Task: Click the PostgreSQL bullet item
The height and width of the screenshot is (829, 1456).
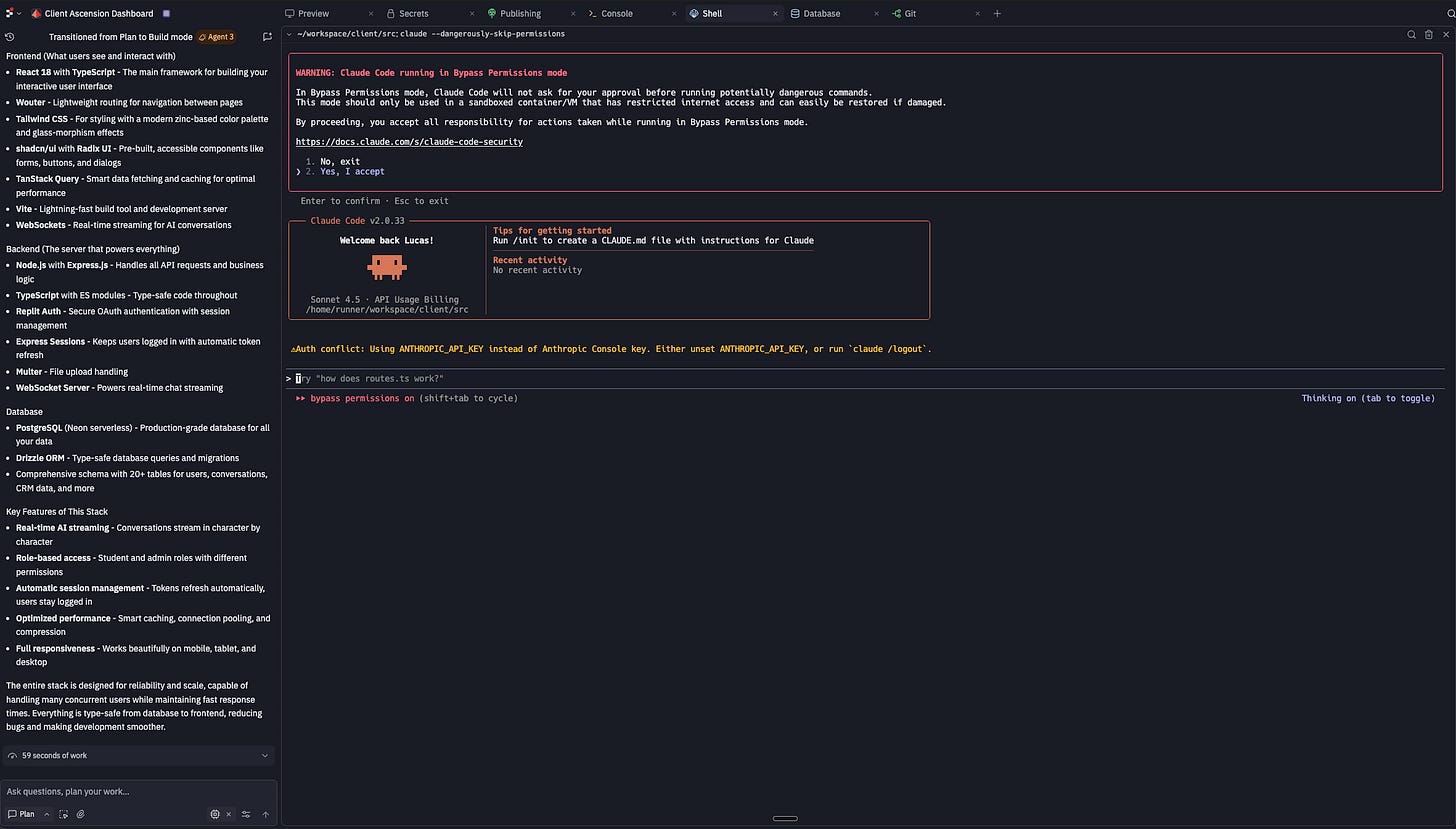Action: tap(142, 434)
